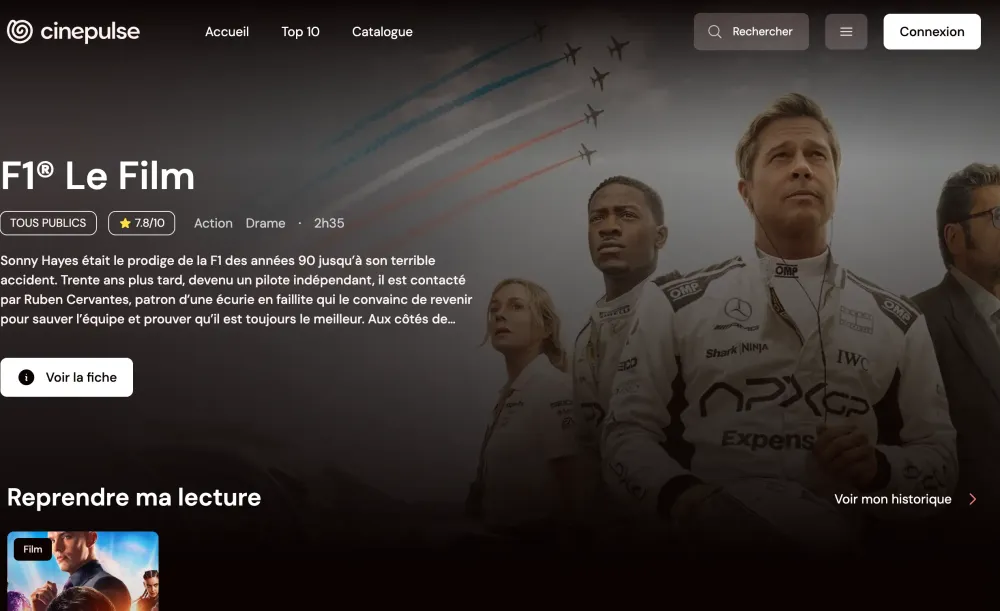This screenshot has height=611, width=1000.
Task: Click the yellow star rating icon
Action: tap(125, 223)
